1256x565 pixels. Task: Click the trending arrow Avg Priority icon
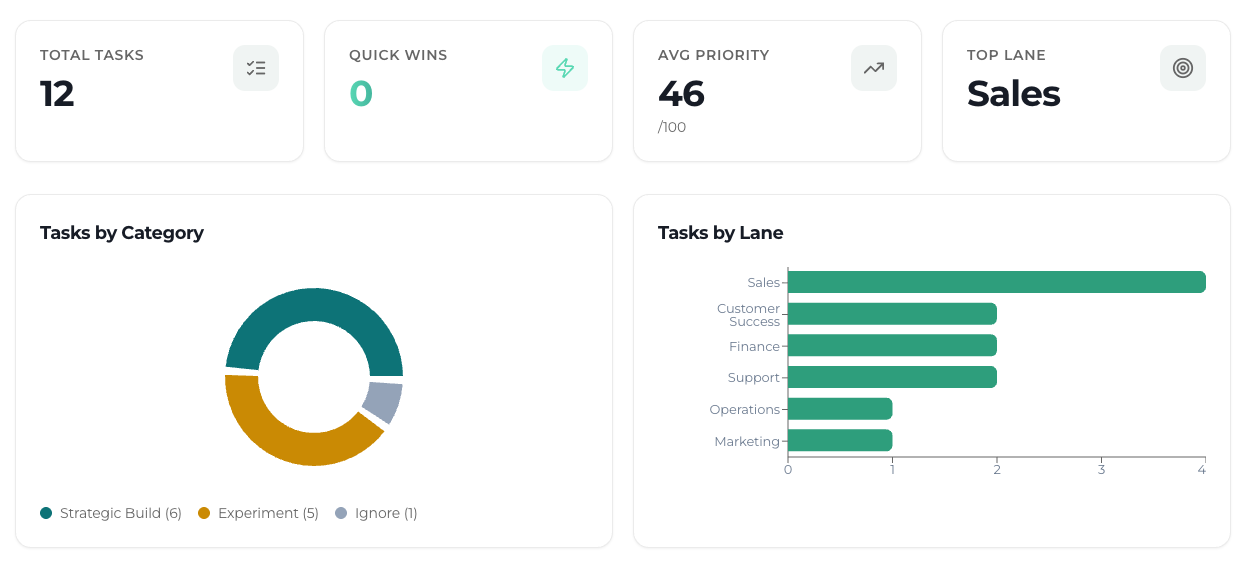[874, 68]
